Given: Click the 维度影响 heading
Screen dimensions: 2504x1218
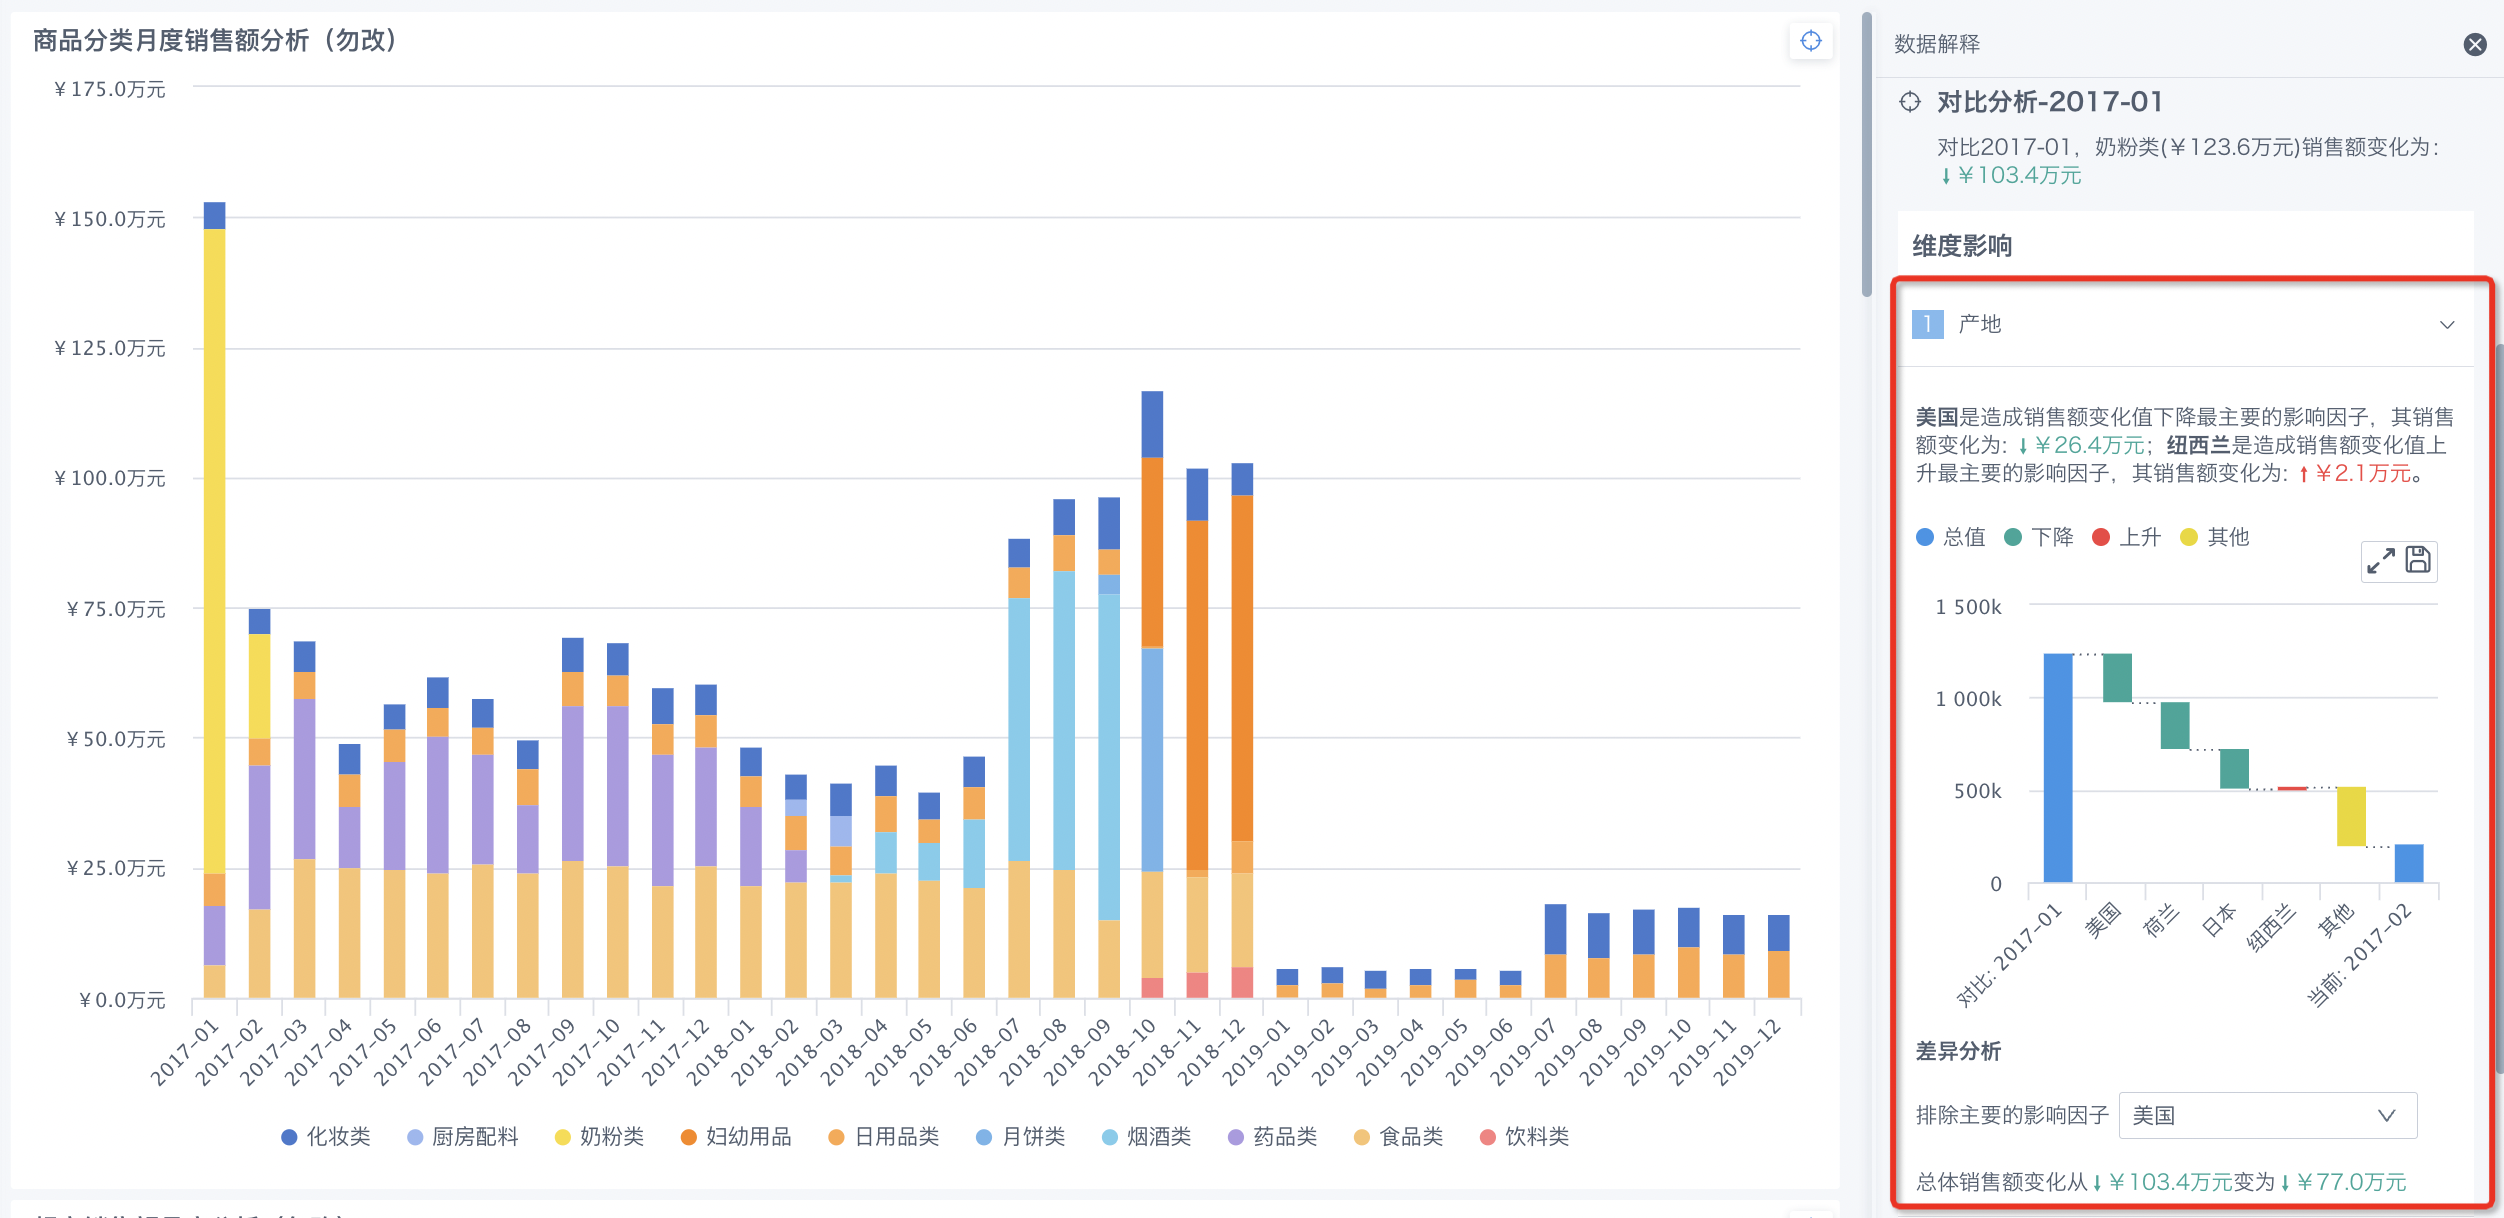Looking at the screenshot, I should click(1962, 246).
